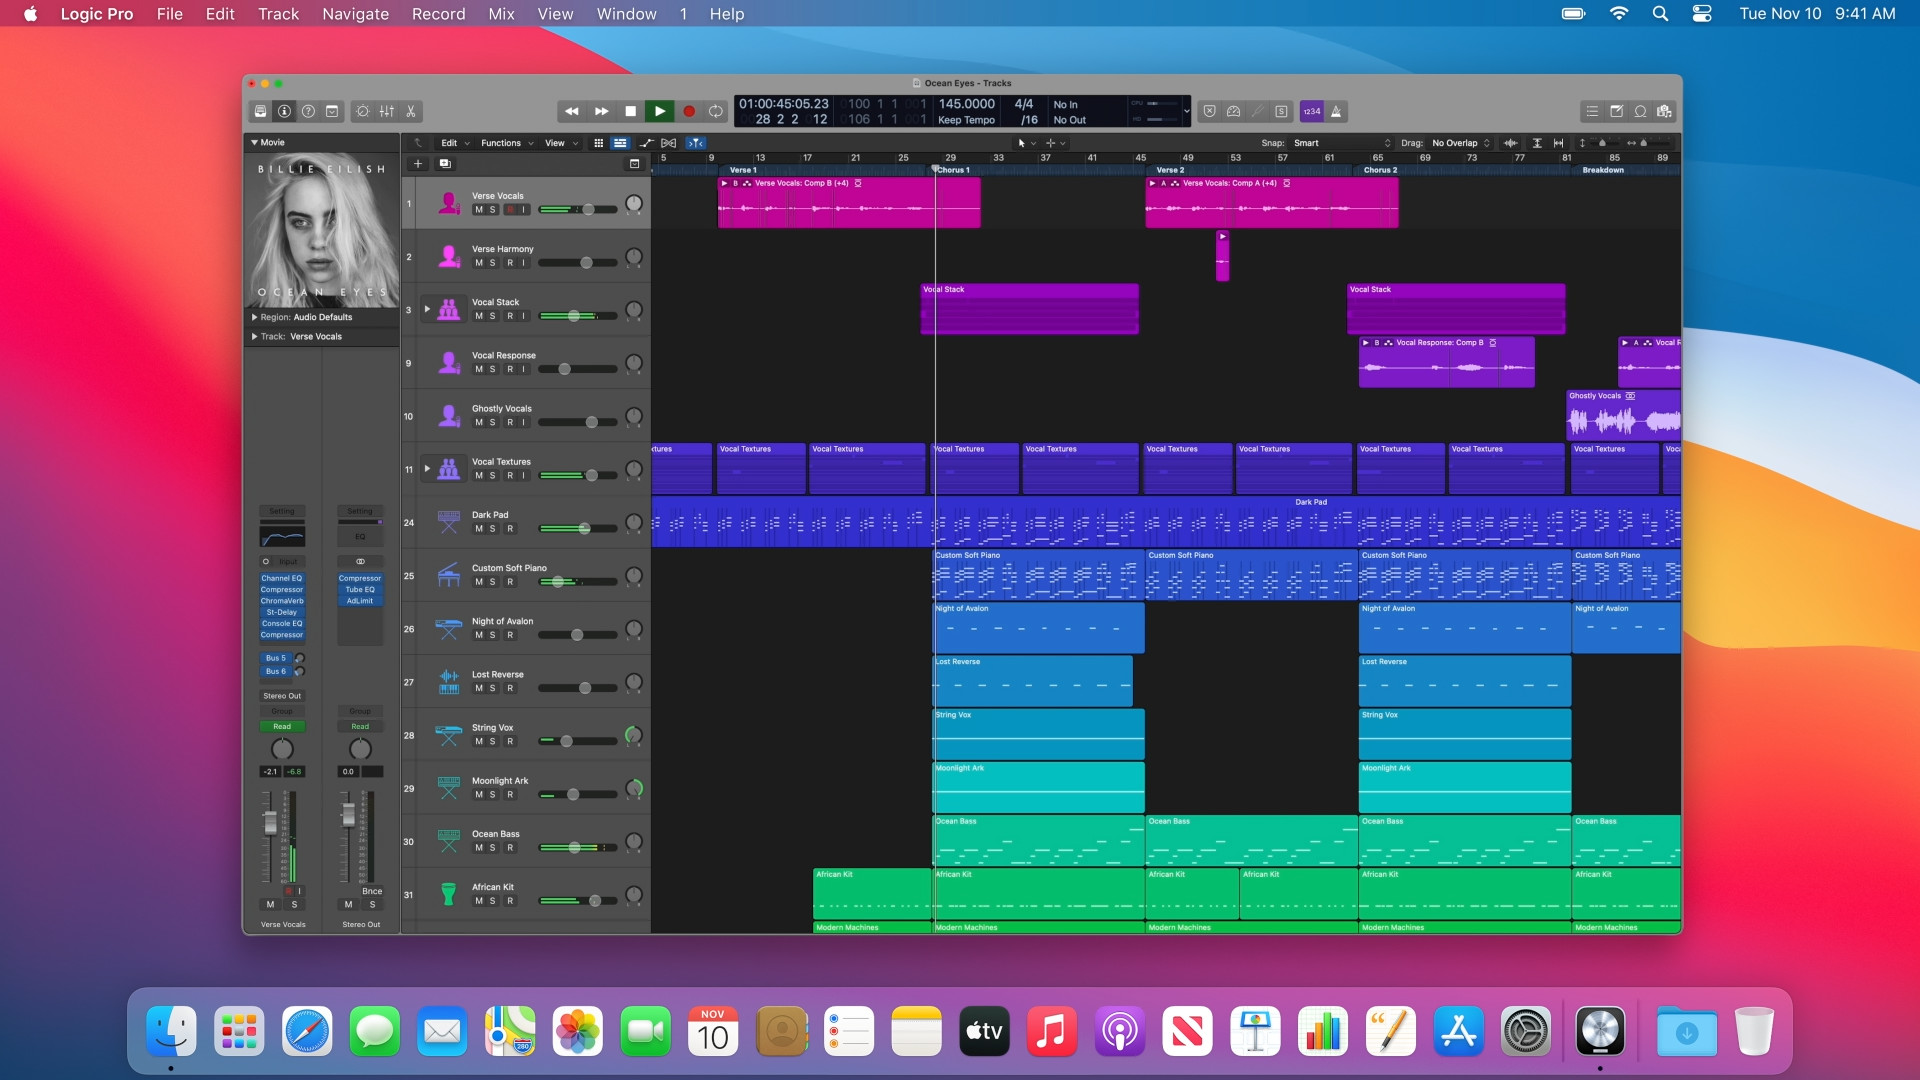Viewport: 1920px width, 1080px height.
Task: Mute the Verse Vocals track
Action: [x=478, y=209]
